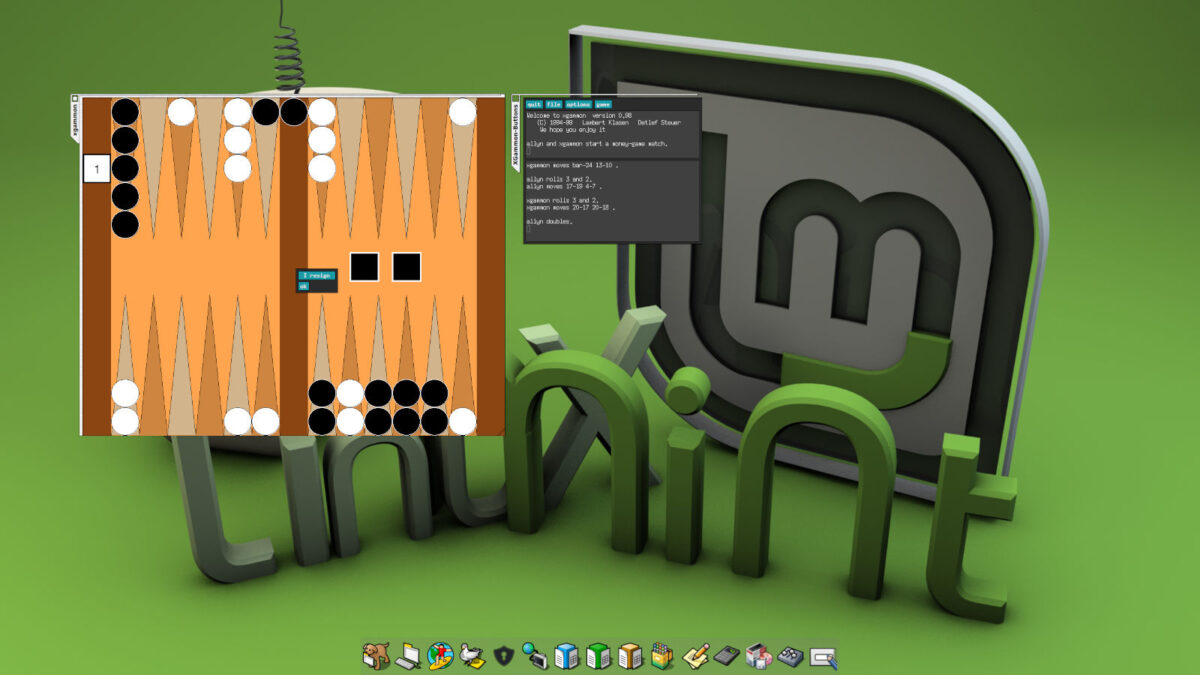
Task: Click the dark shield security icon
Action: click(503, 657)
